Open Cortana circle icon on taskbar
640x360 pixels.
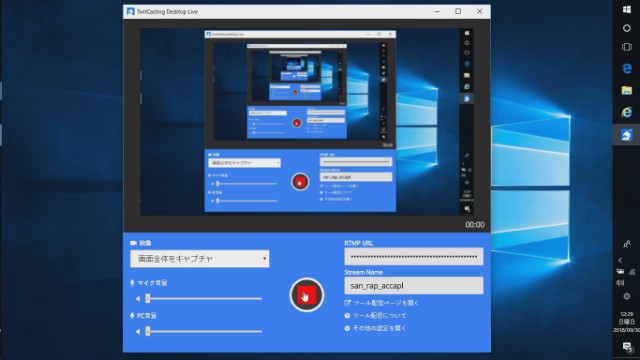(x=627, y=28)
